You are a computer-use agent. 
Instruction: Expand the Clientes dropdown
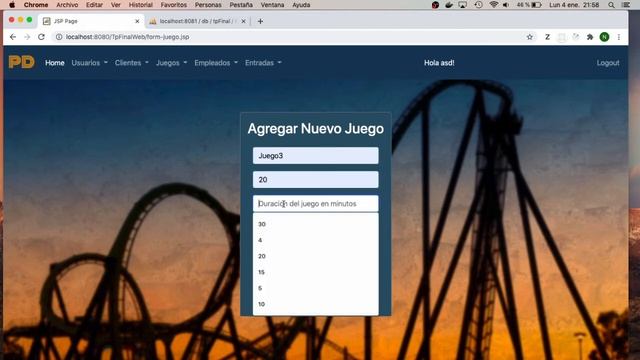point(131,63)
